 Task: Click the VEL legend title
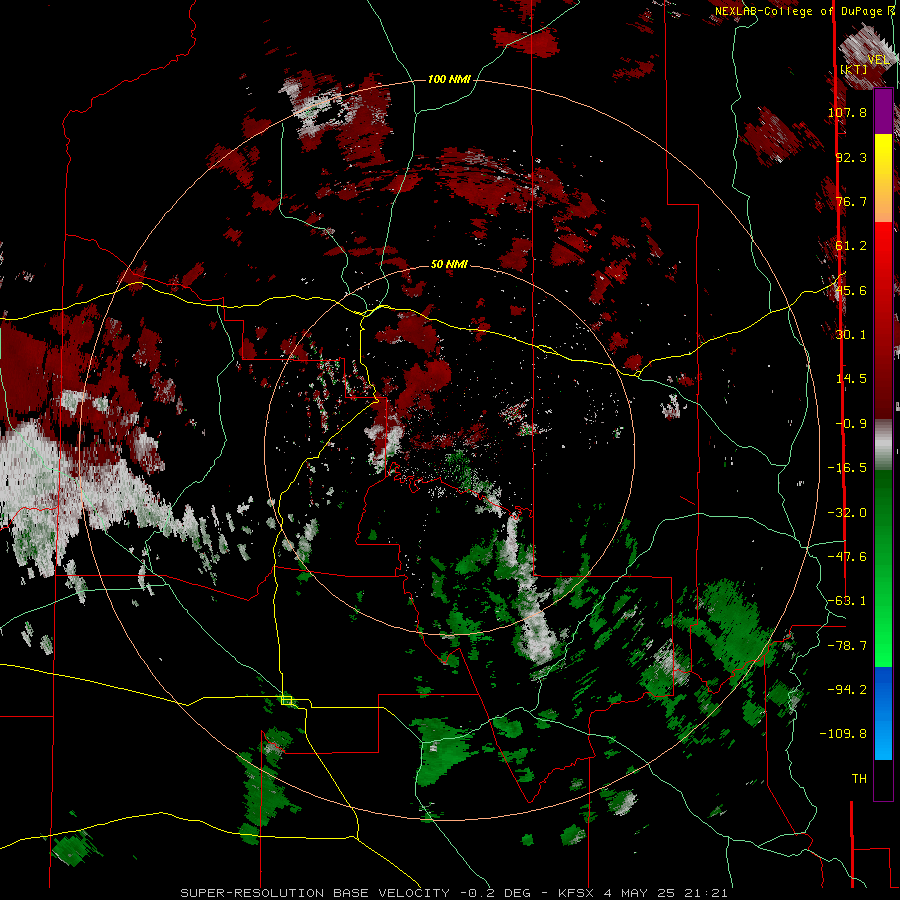(878, 59)
